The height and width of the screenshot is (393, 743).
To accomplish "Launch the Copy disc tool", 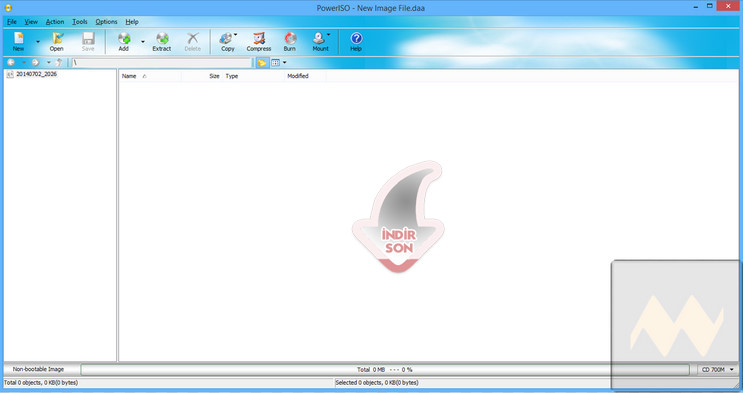I will [x=228, y=42].
